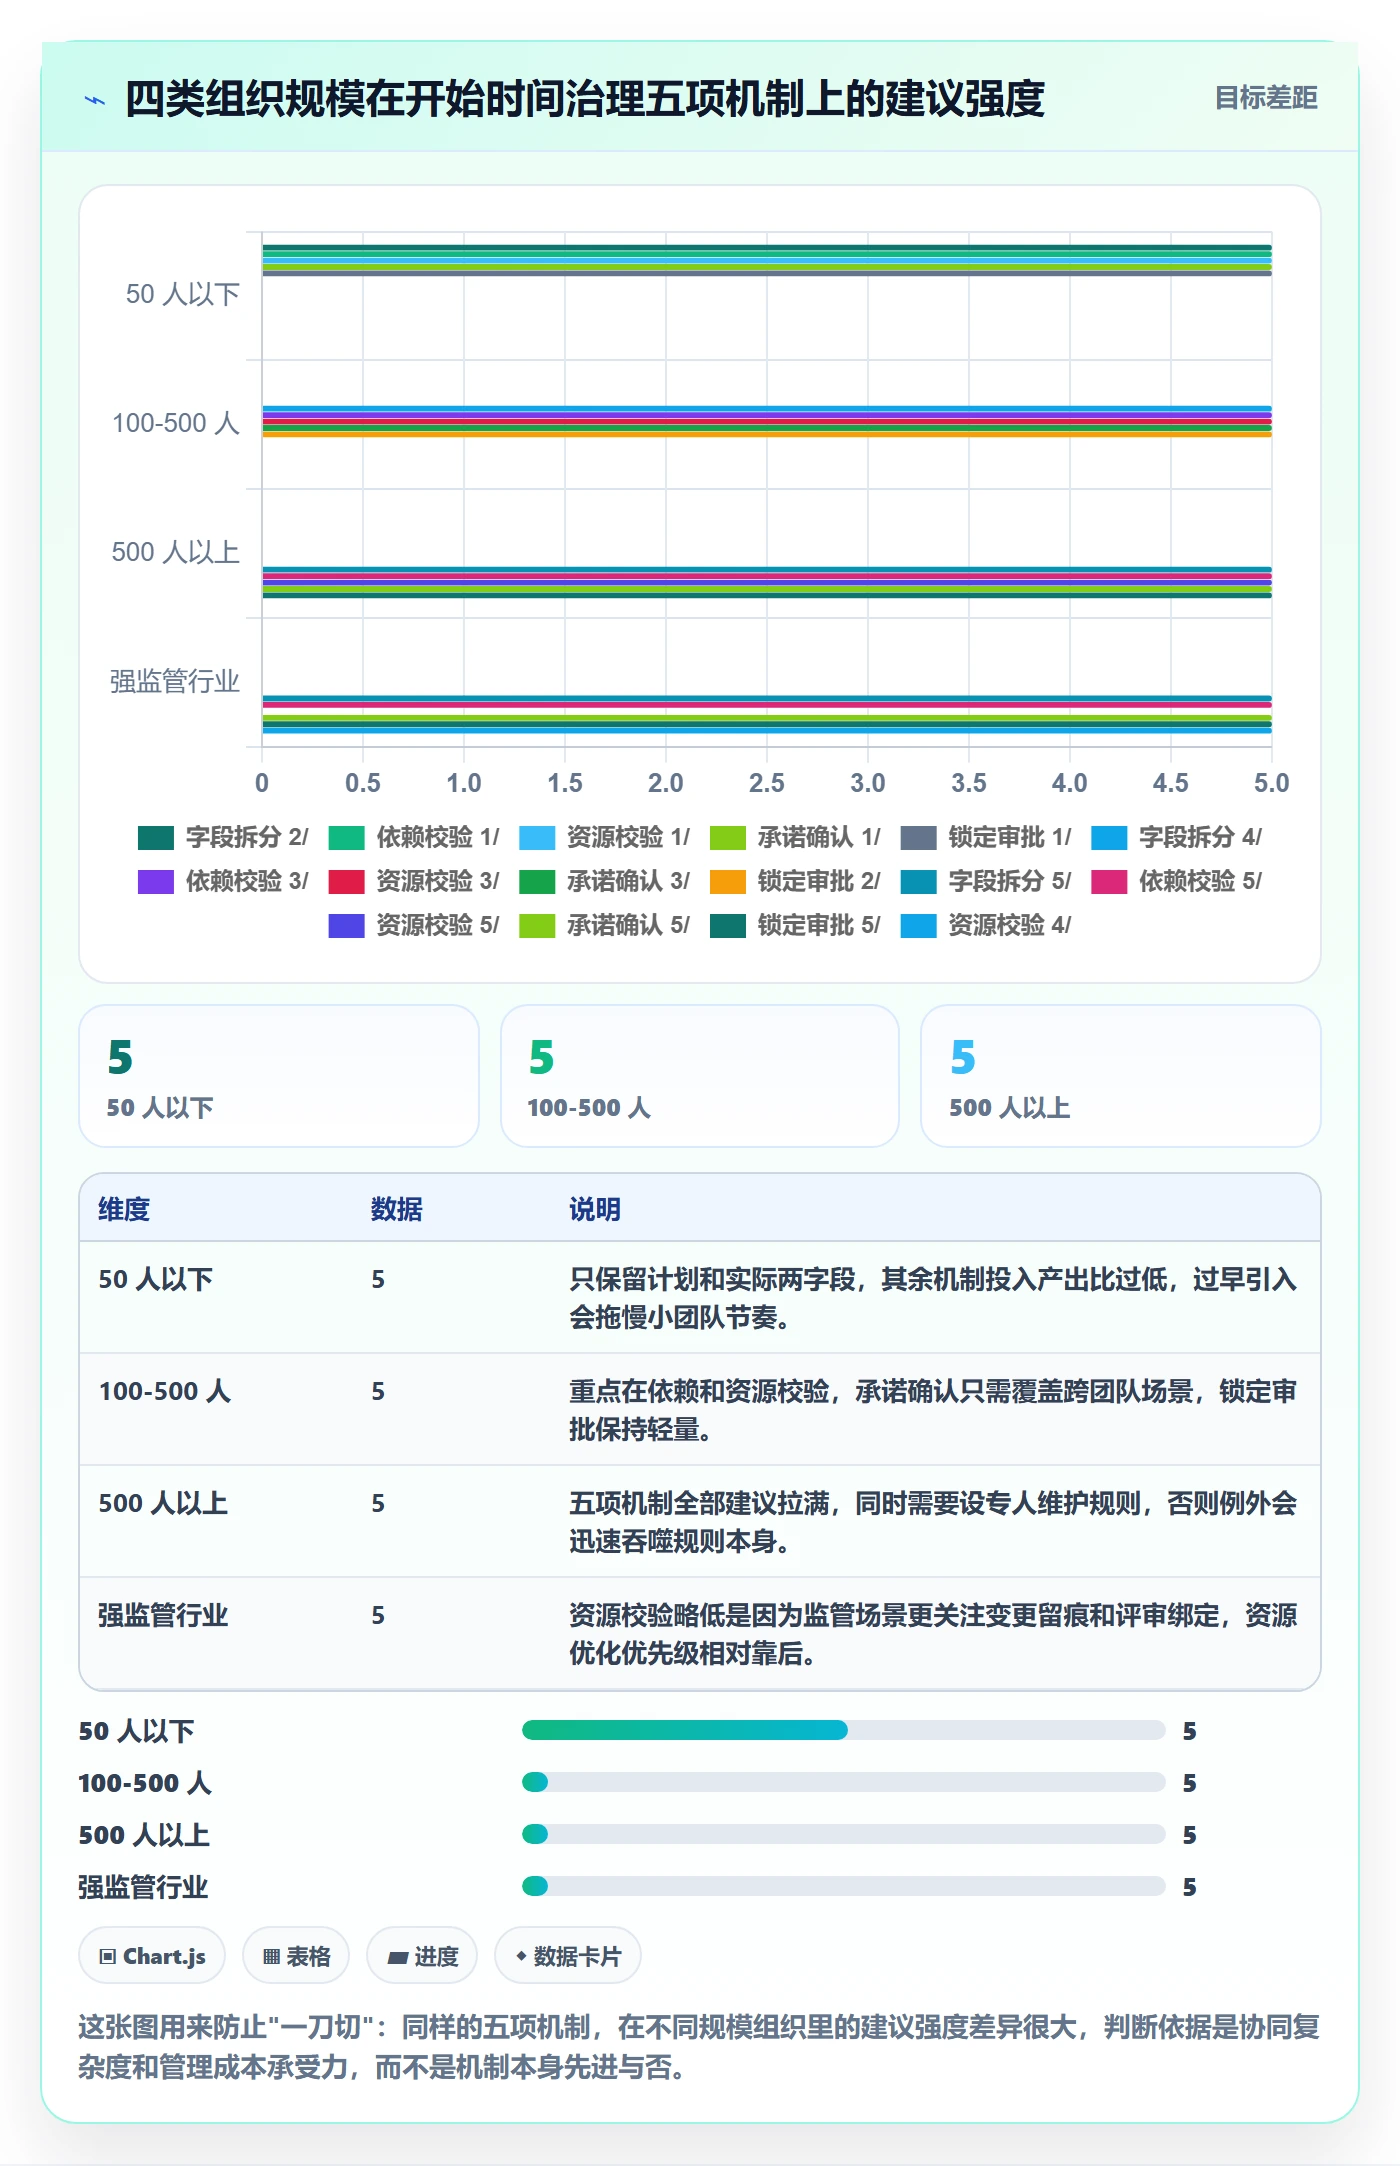Toggle the 字段拆分 2/ legend series
This screenshot has width=1400, height=2166.
223,837
